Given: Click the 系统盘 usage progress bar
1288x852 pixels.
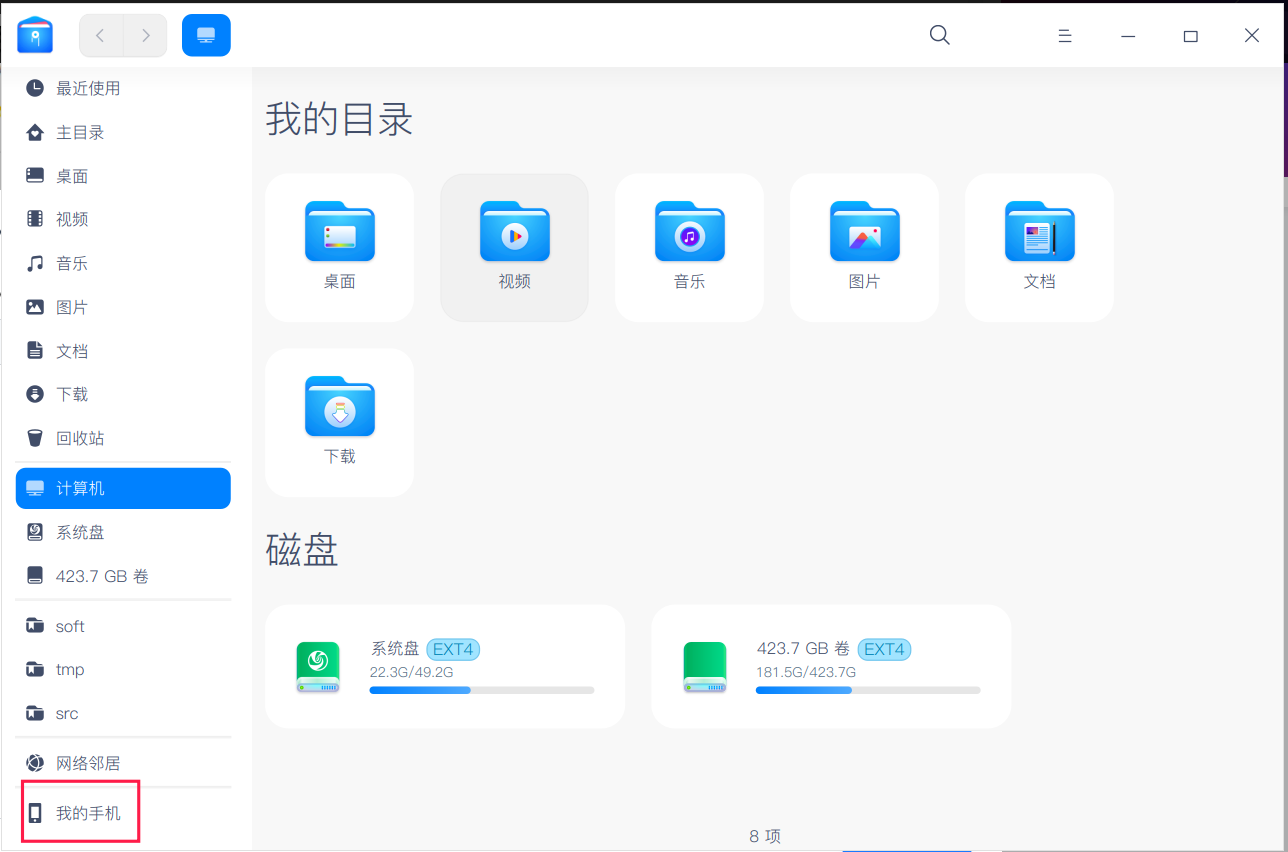Looking at the screenshot, I should (483, 689).
